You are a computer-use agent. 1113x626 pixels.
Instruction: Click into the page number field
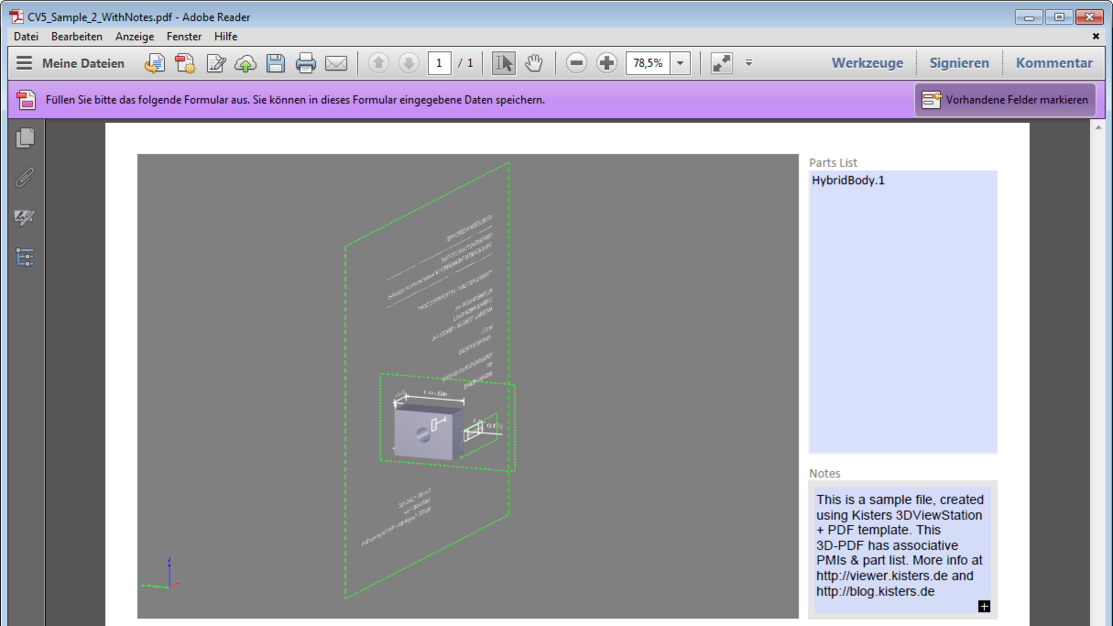(x=439, y=63)
